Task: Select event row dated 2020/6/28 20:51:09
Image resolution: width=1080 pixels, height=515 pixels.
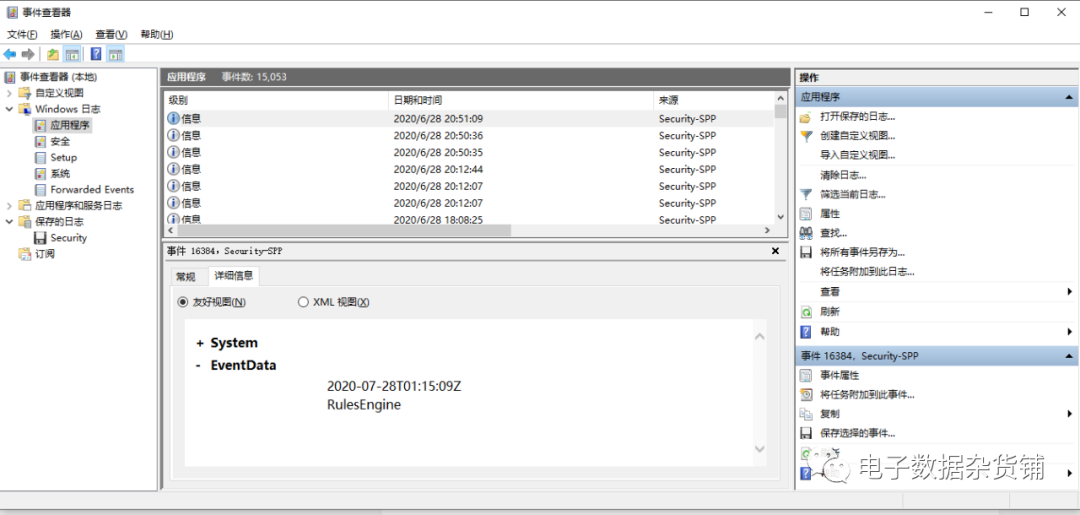Action: 469,118
